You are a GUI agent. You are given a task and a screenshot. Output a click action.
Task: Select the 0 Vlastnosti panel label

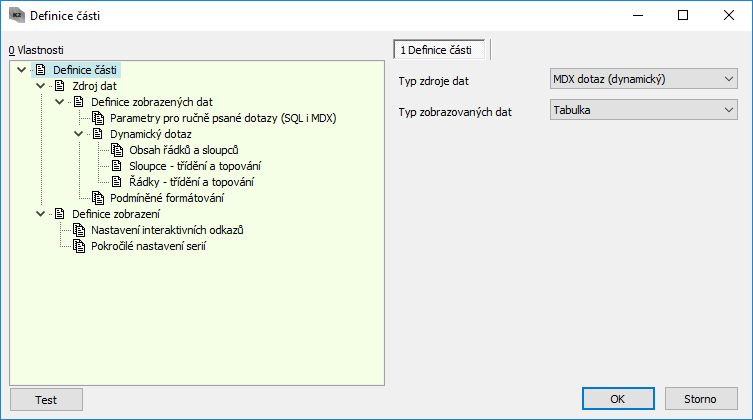point(36,50)
